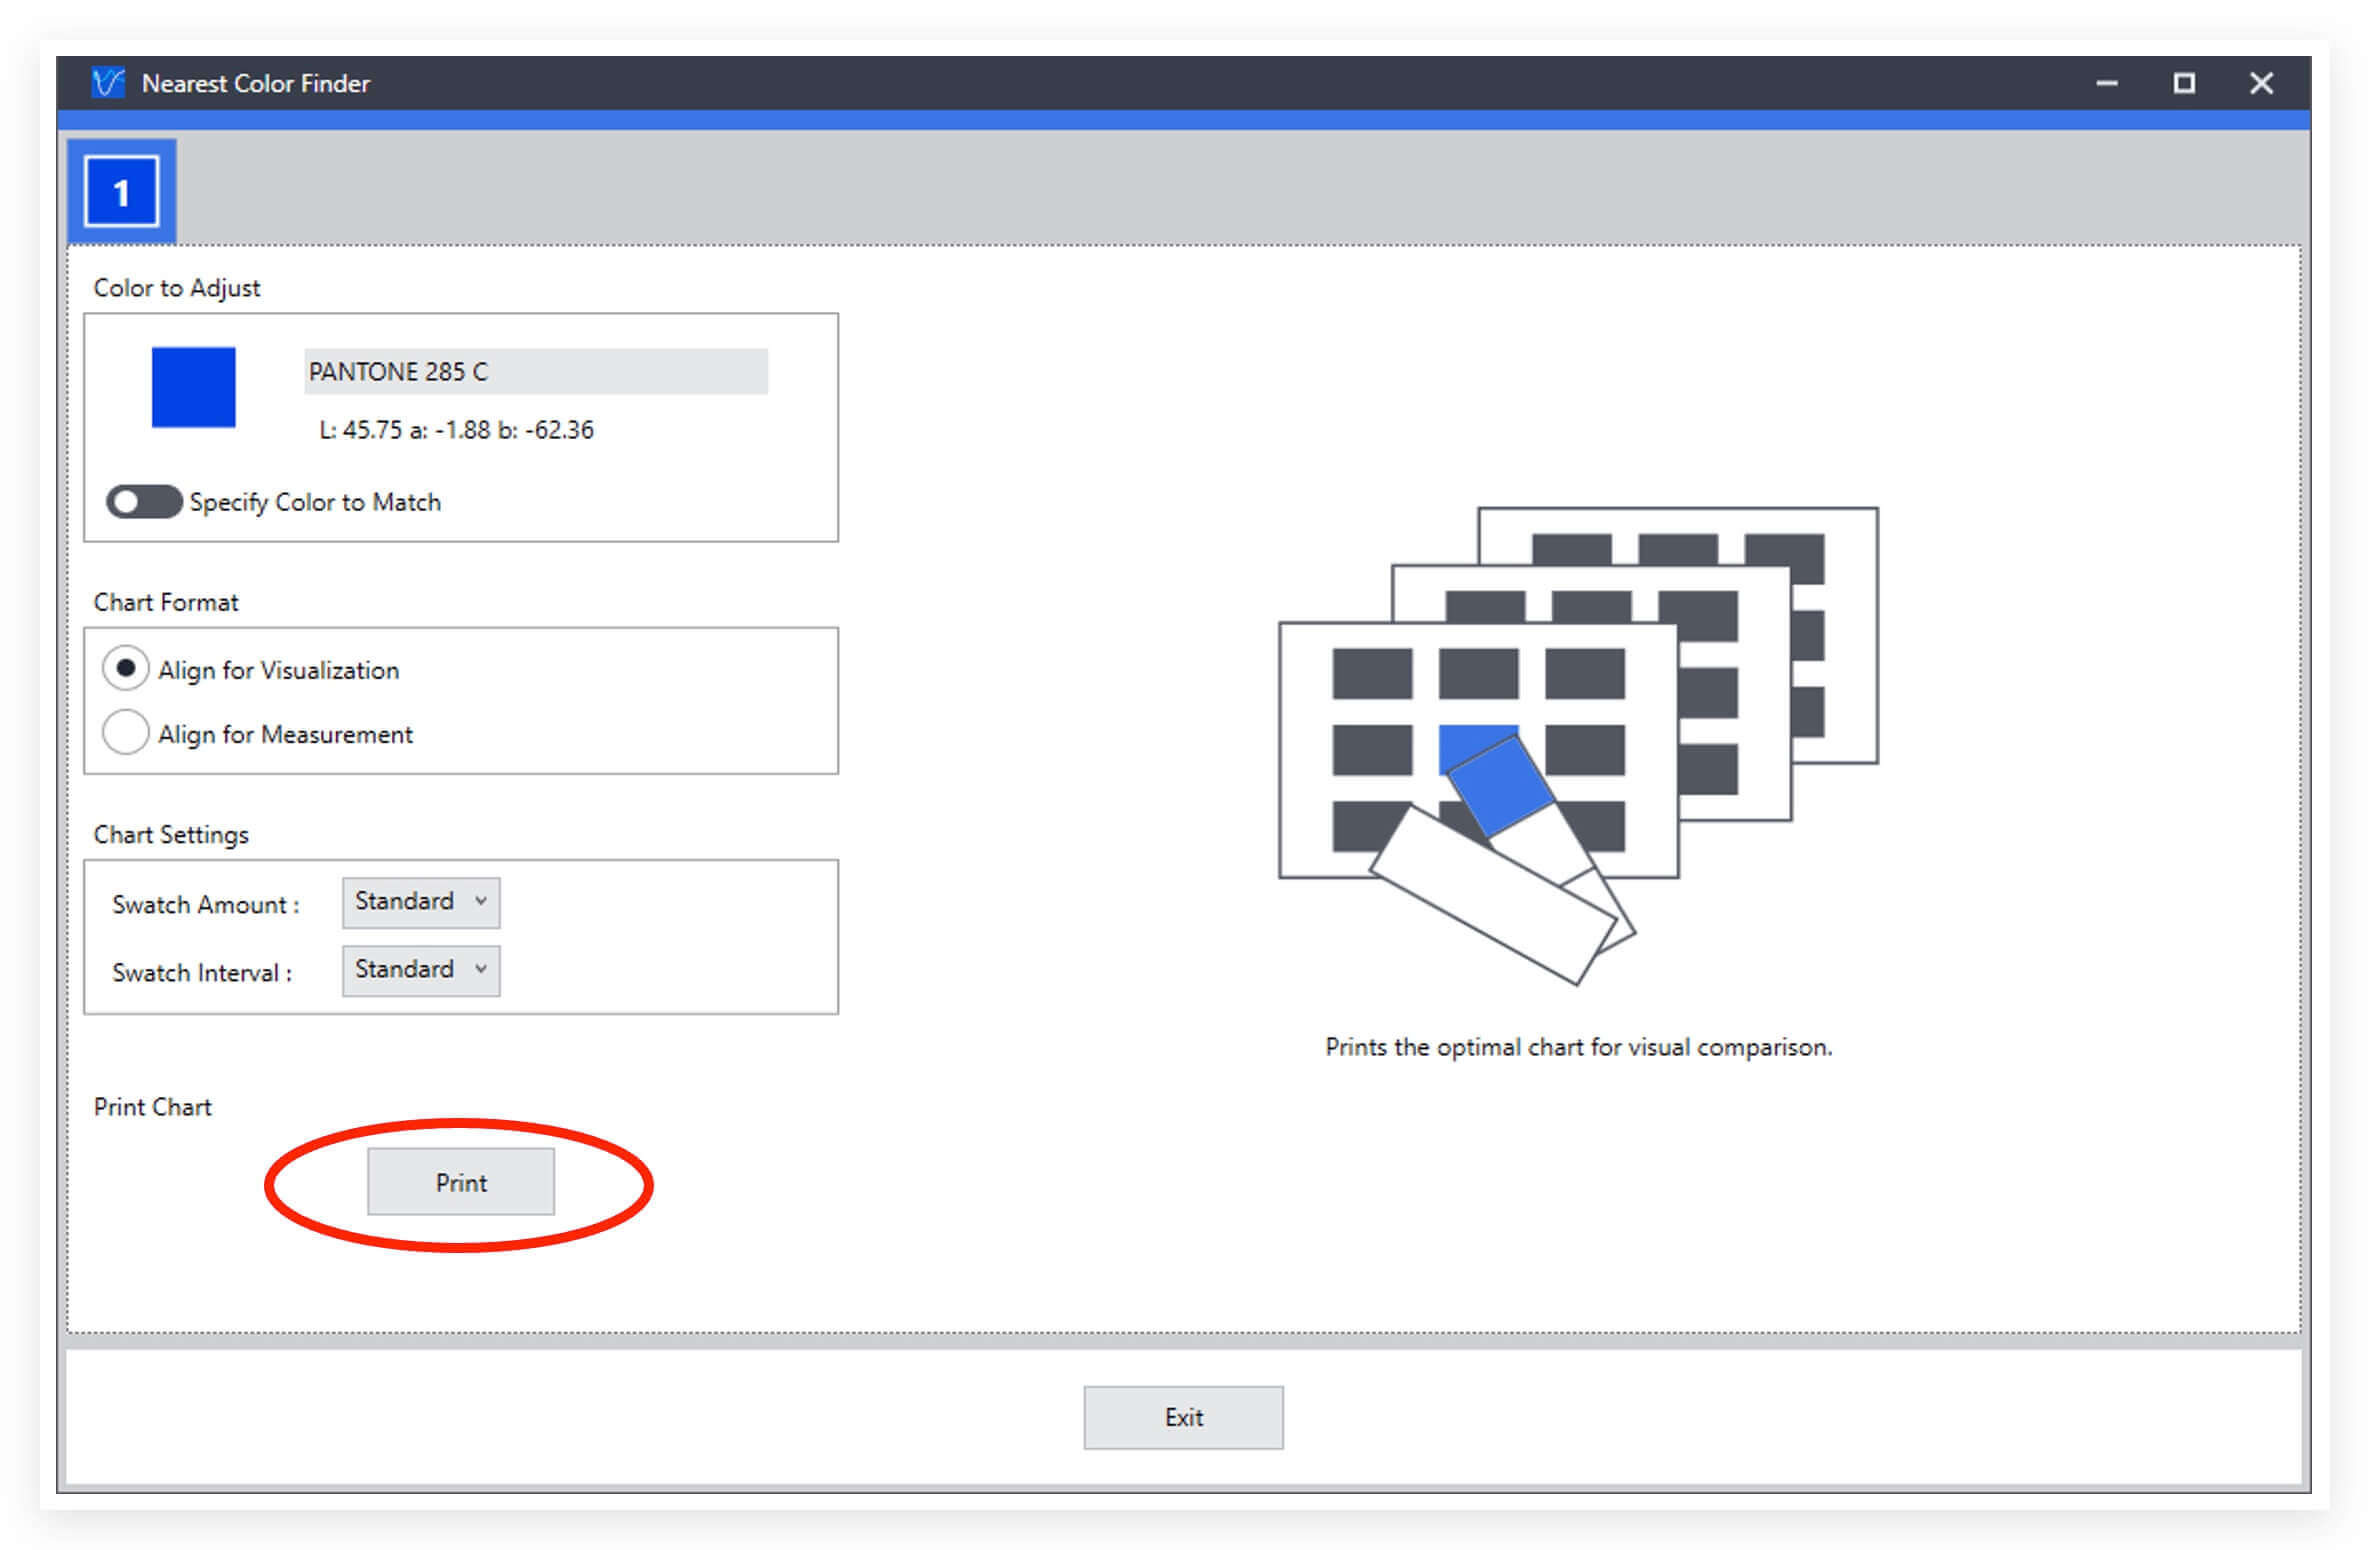The width and height of the screenshot is (2370, 1550).
Task: Open Standard options for Swatch Amount
Action: (x=422, y=900)
